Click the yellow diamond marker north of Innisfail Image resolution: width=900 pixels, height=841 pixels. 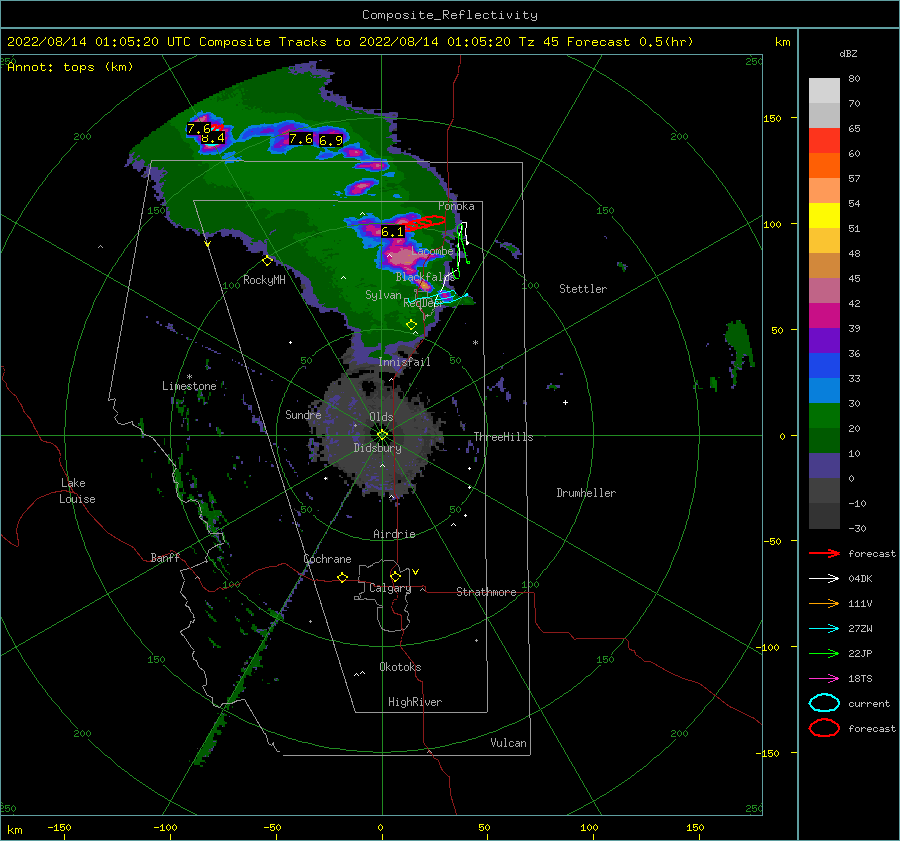[x=411, y=325]
